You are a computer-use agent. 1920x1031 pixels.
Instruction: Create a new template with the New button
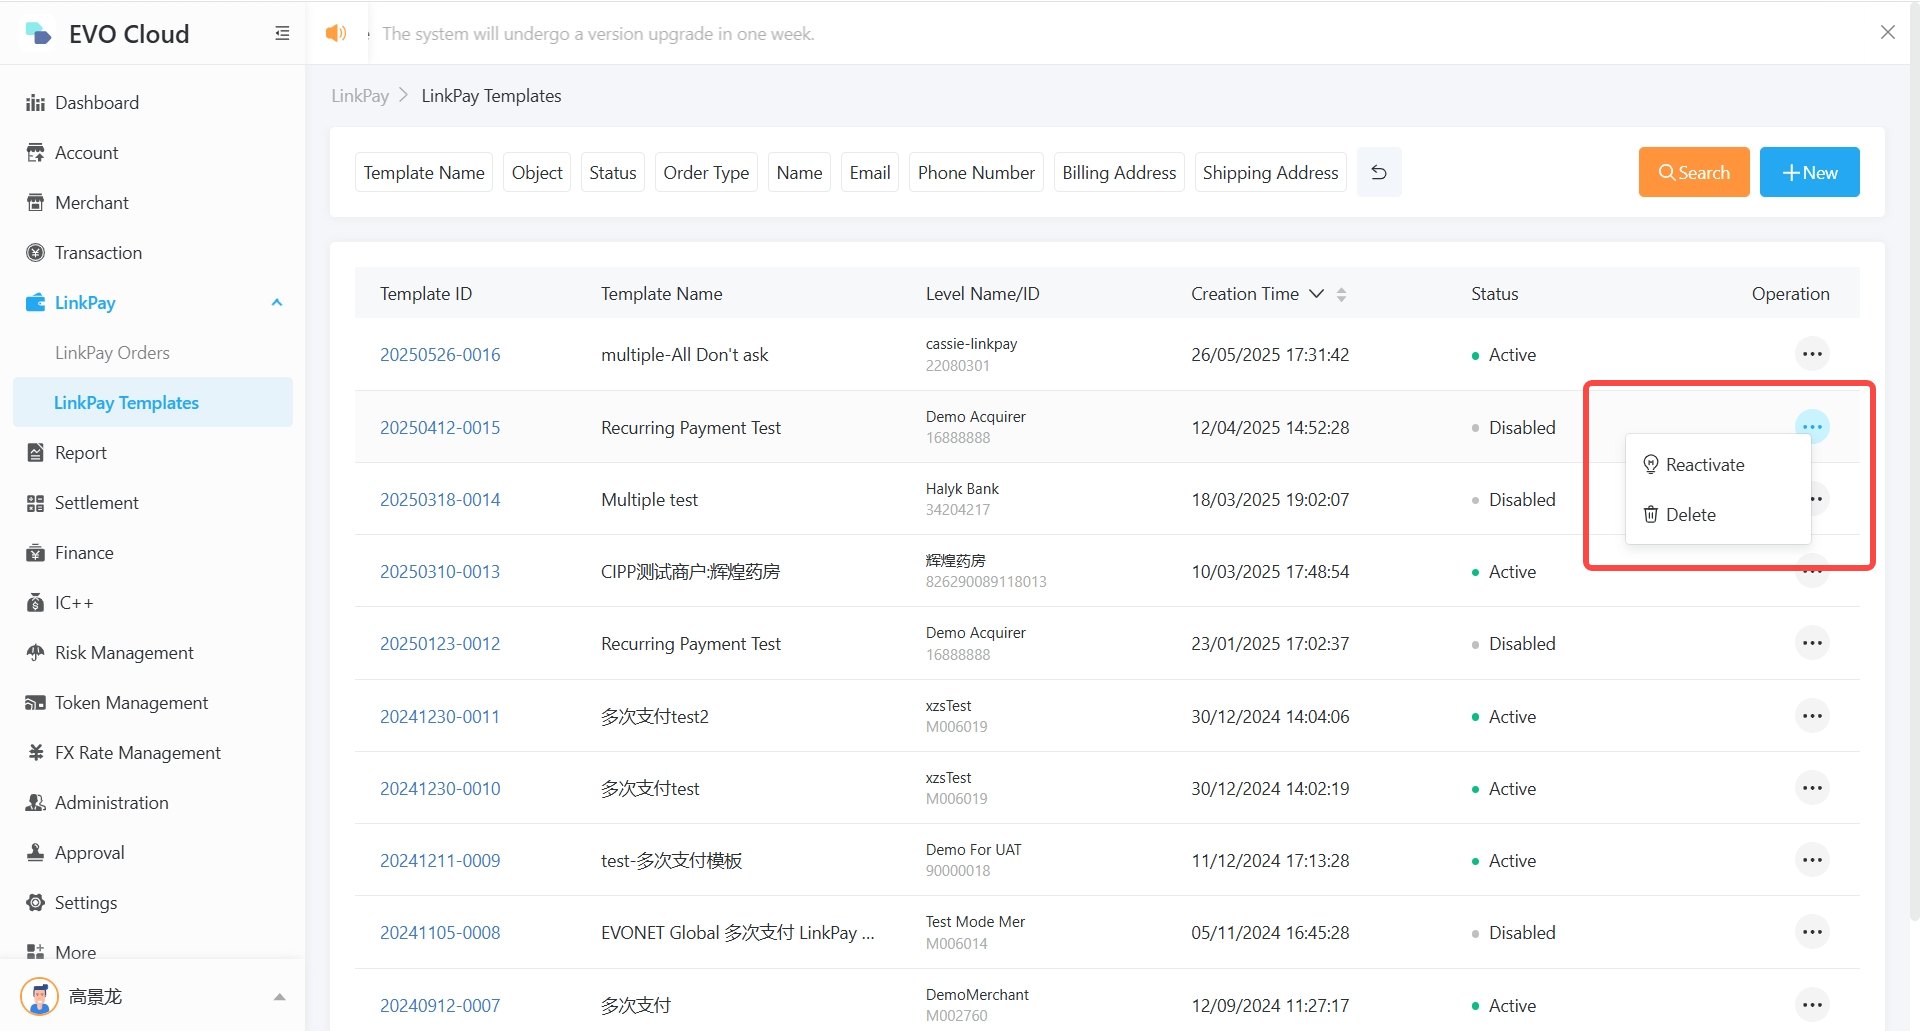[1809, 173]
